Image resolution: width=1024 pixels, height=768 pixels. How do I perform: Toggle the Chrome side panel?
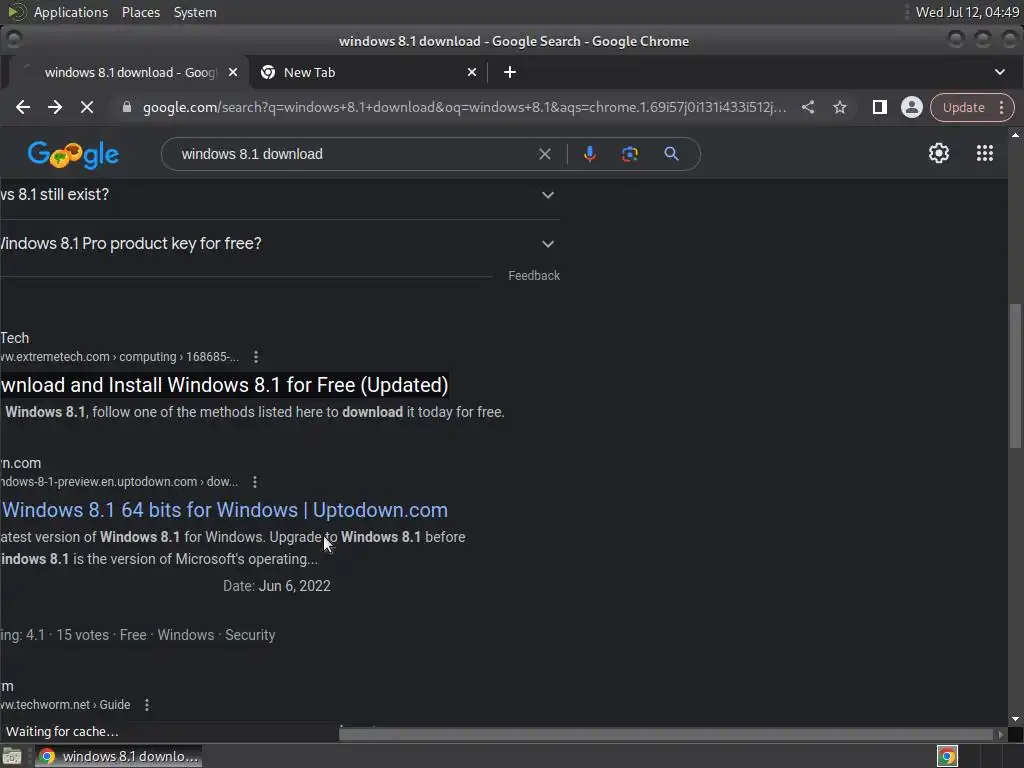pyautogui.click(x=880, y=107)
